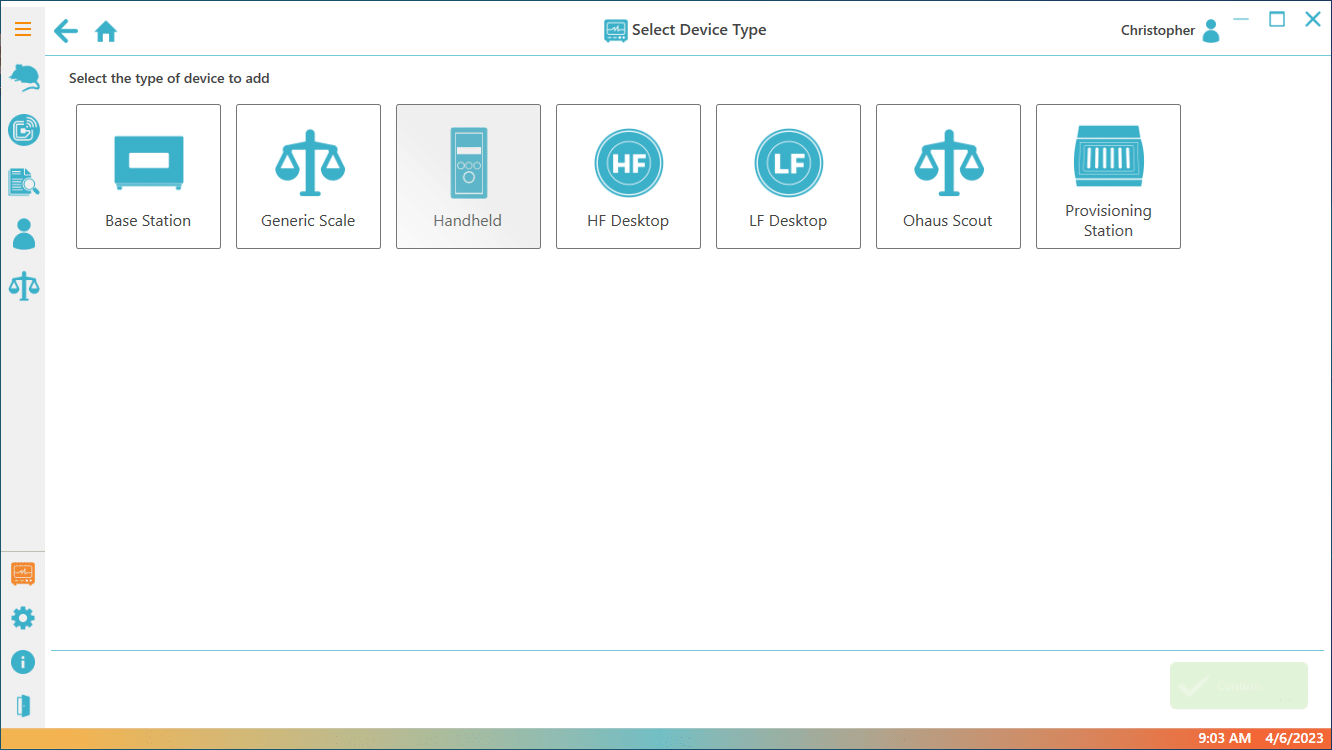Open the orange devices monitor icon
The width and height of the screenshot is (1332, 750).
coord(23,574)
